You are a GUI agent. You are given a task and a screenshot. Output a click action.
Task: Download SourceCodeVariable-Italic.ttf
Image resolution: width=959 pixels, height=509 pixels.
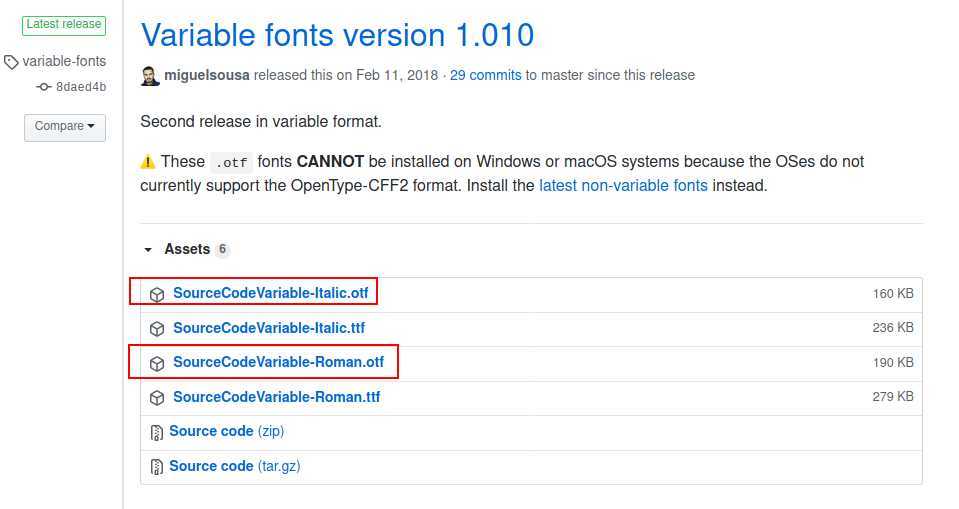pyautogui.click(x=269, y=328)
